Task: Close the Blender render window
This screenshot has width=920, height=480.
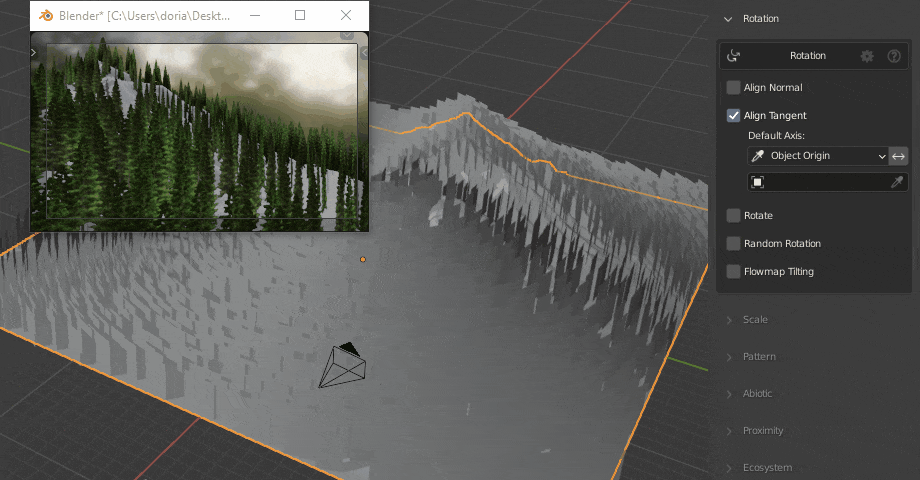Action: pos(346,15)
